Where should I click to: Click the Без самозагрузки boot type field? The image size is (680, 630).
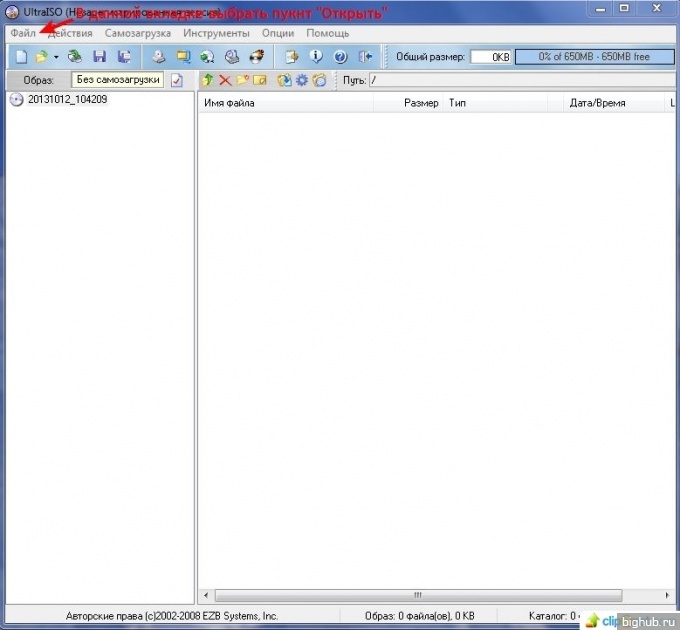click(x=118, y=80)
